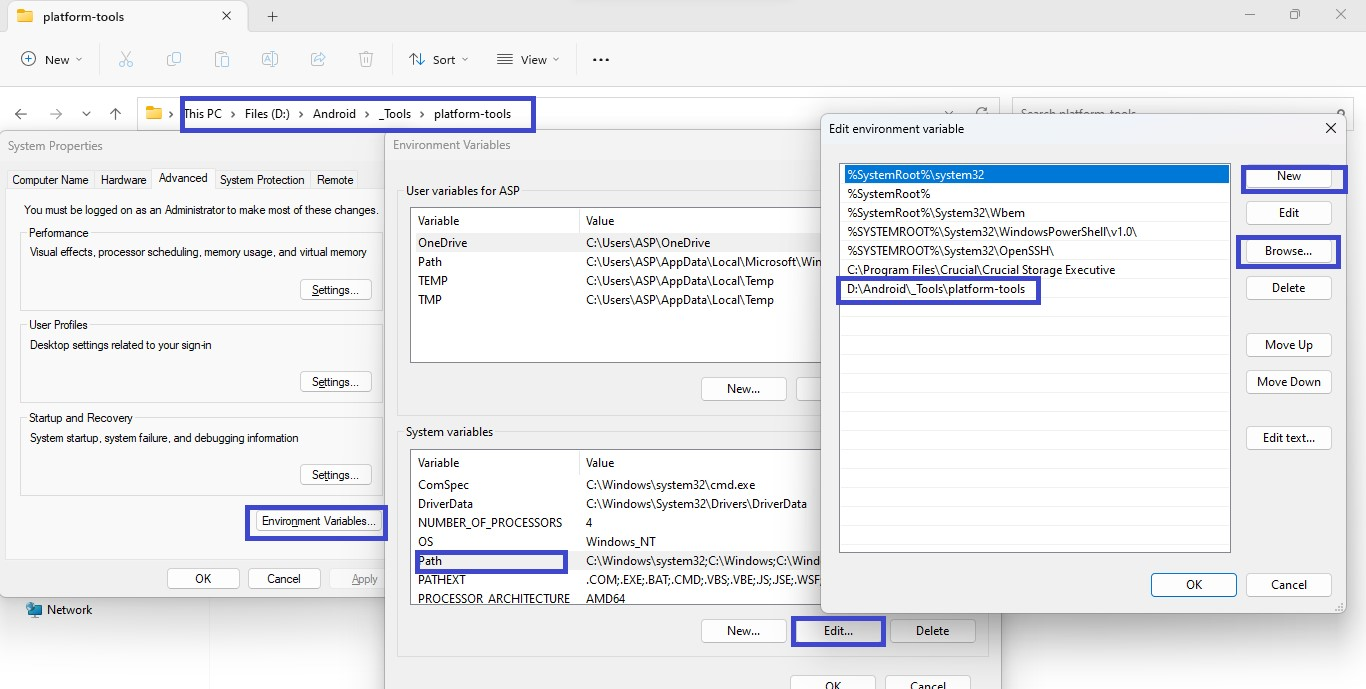Open the System Protection tab

point(262,180)
